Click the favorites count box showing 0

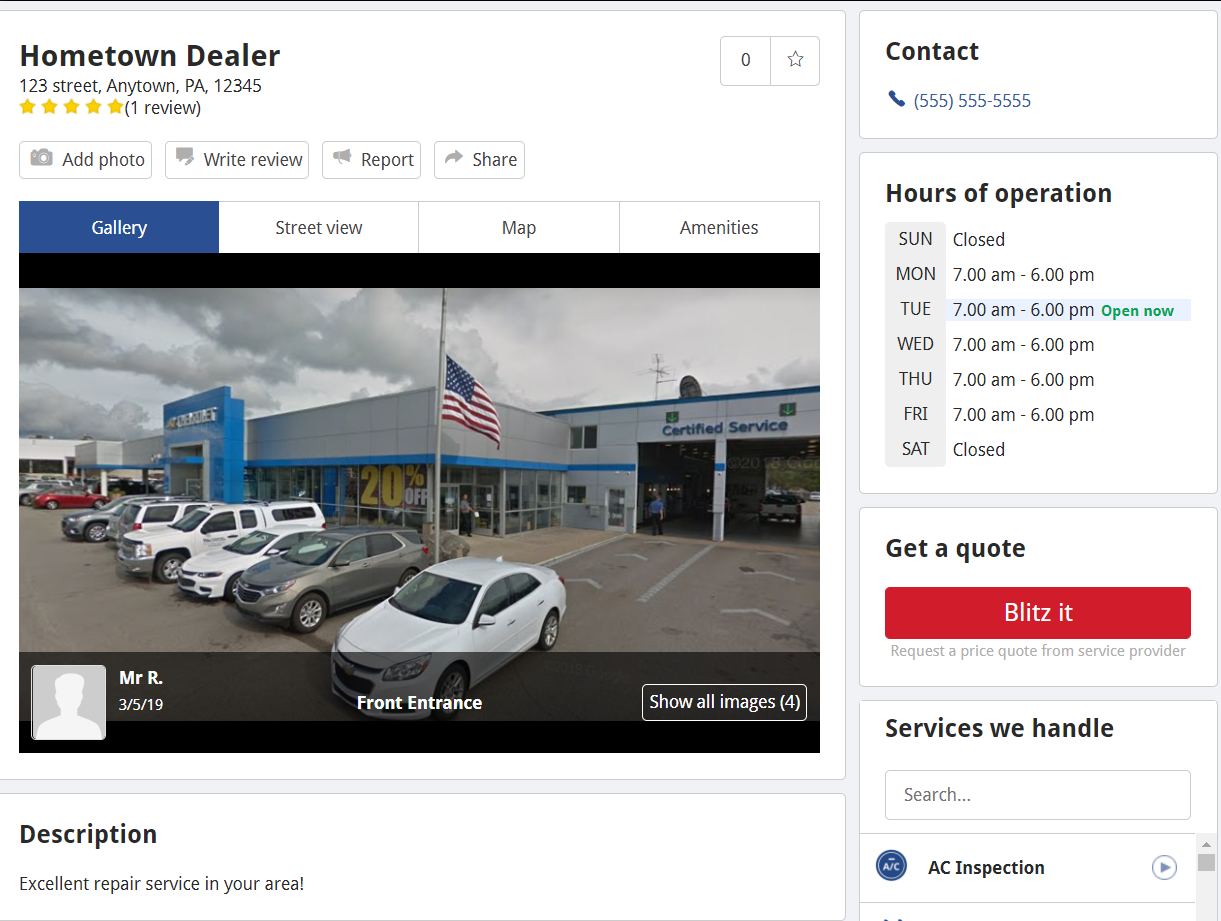tap(745, 60)
